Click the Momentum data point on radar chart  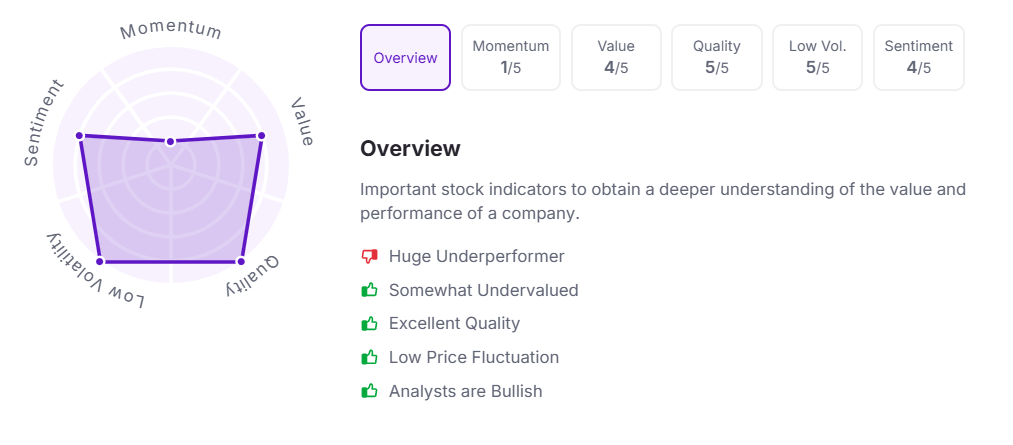[x=170, y=142]
